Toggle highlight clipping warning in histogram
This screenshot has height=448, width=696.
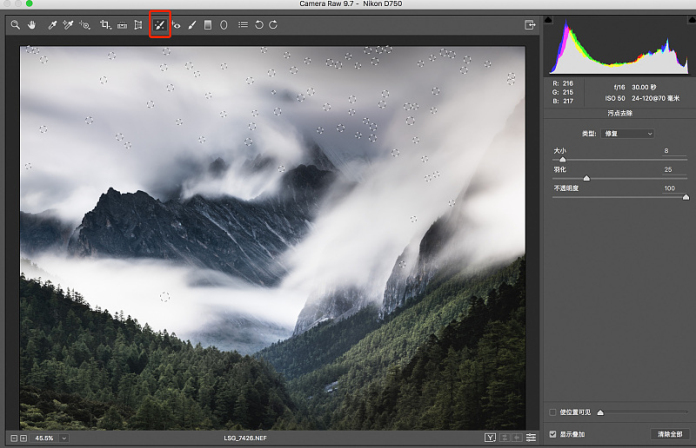coord(692,20)
